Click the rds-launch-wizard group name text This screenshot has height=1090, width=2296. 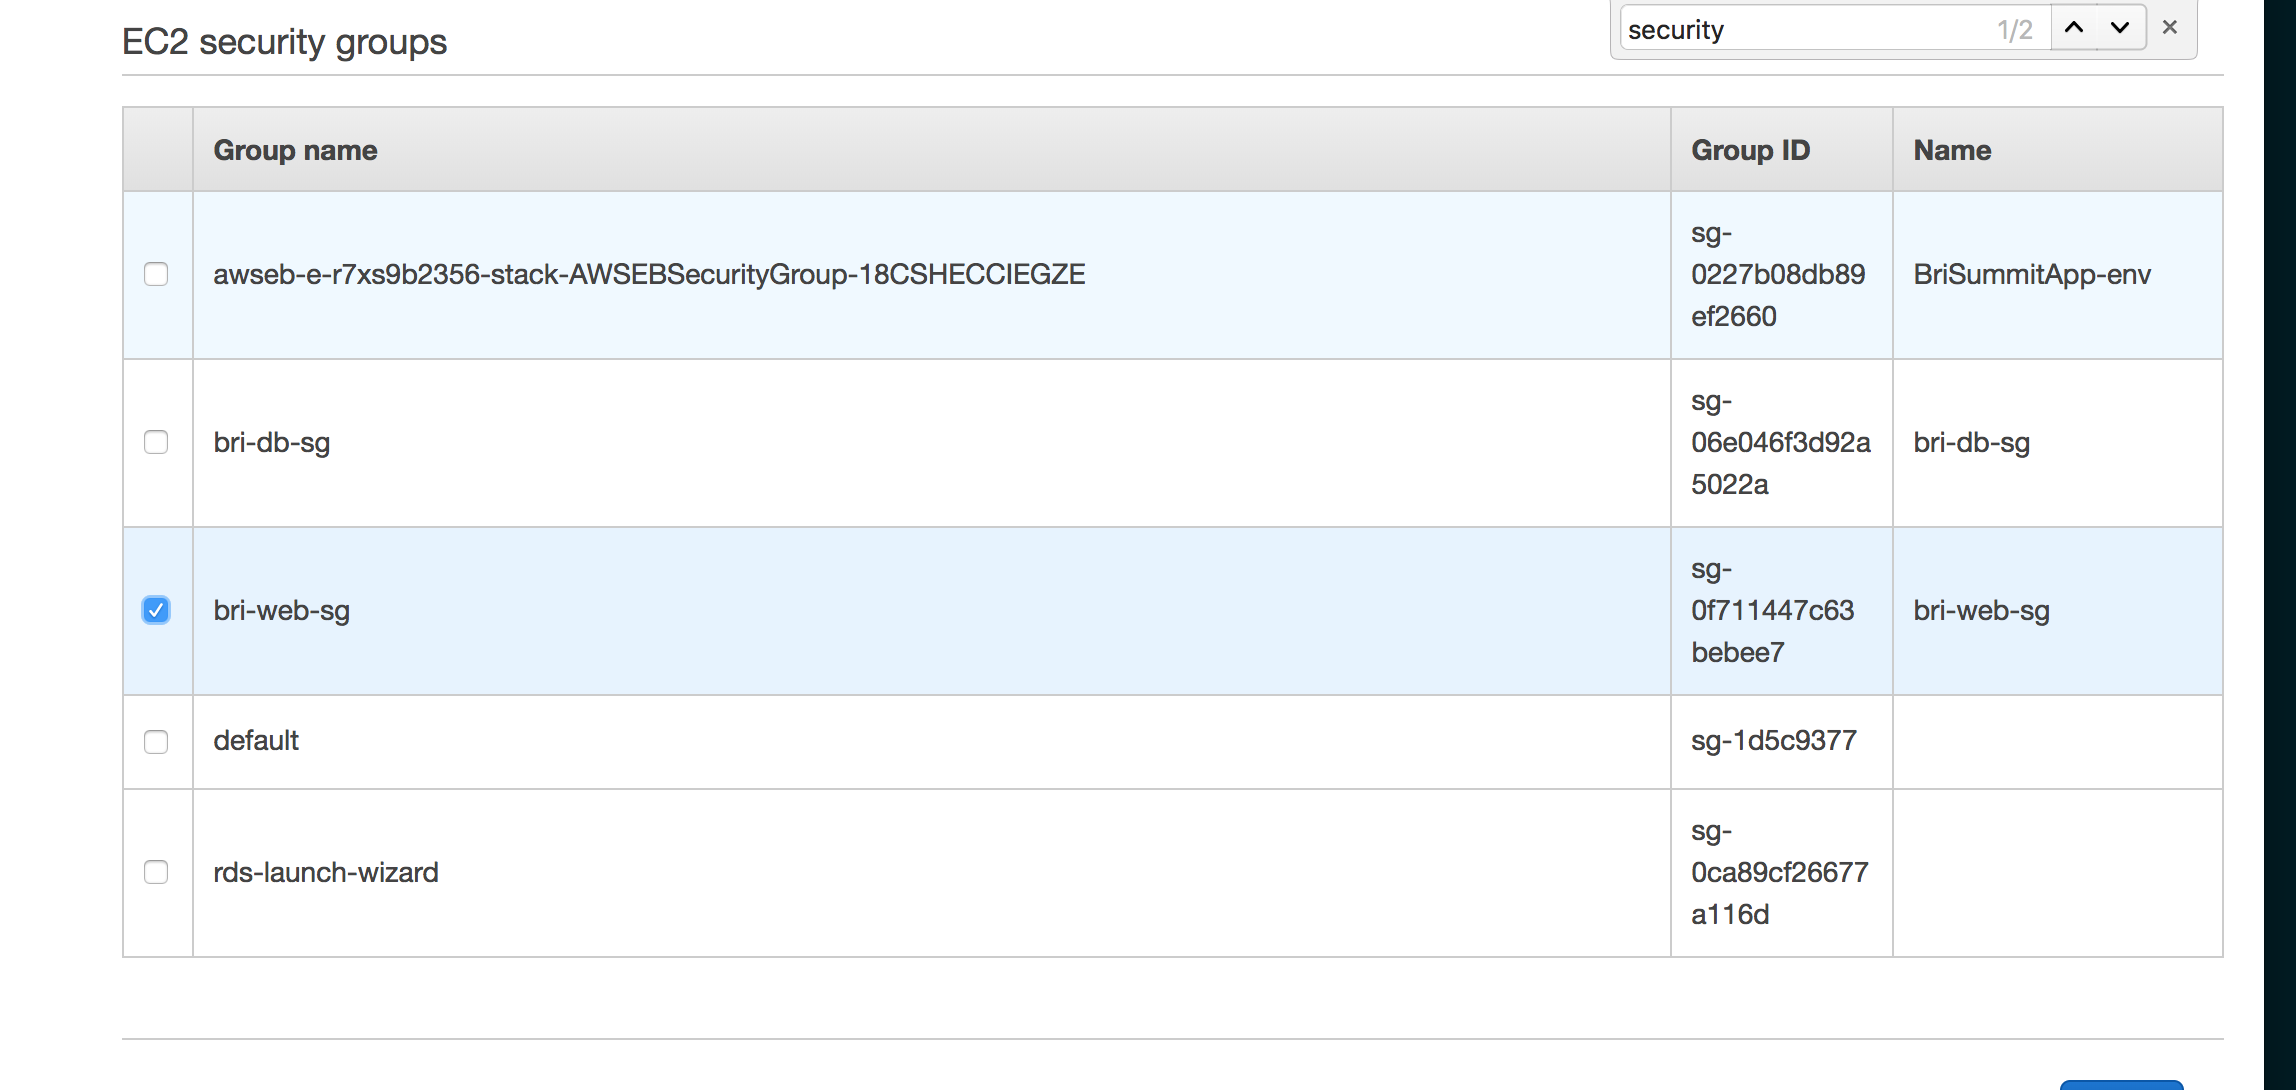point(326,872)
